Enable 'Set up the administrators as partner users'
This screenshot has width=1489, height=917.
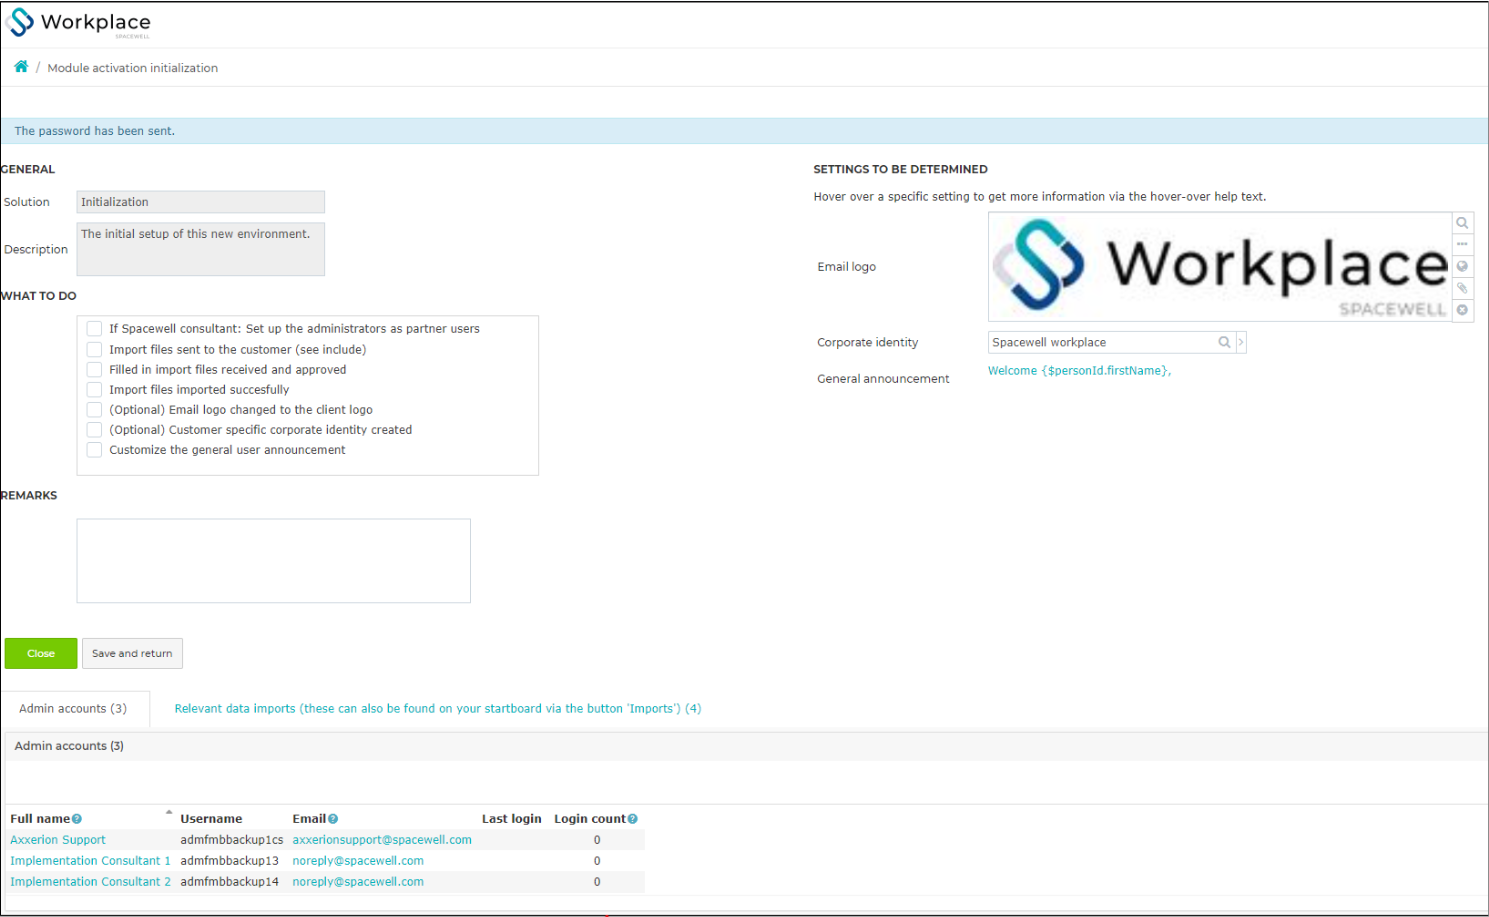click(x=94, y=328)
